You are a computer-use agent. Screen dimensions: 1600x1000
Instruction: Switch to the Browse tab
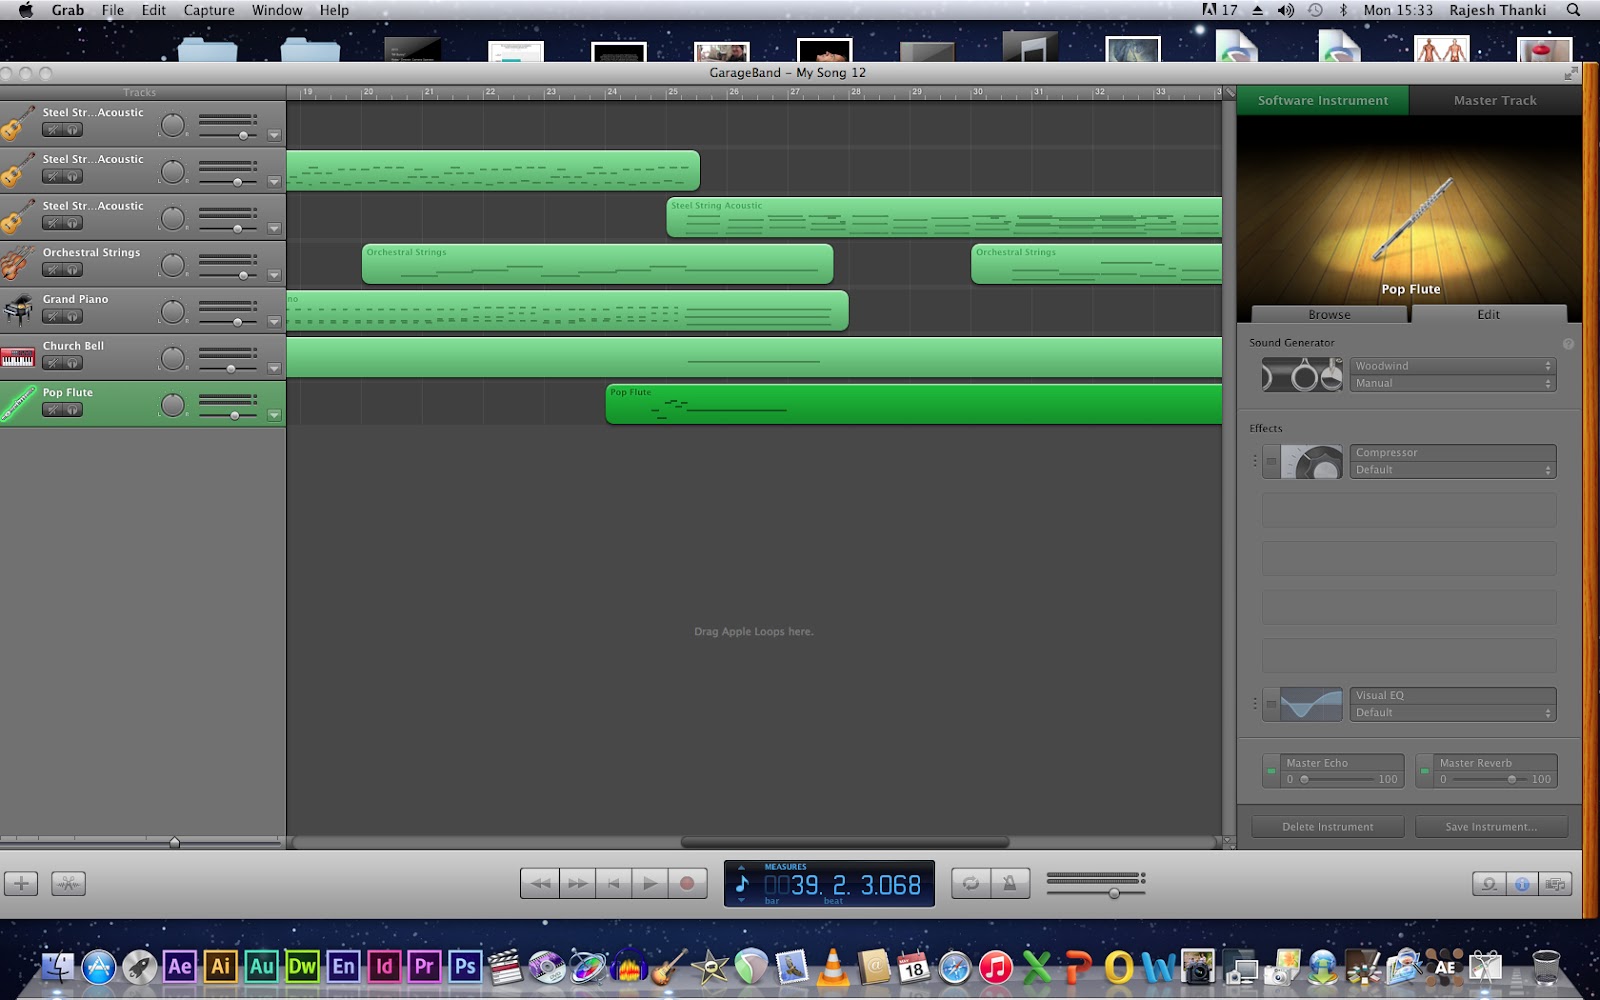coord(1329,314)
